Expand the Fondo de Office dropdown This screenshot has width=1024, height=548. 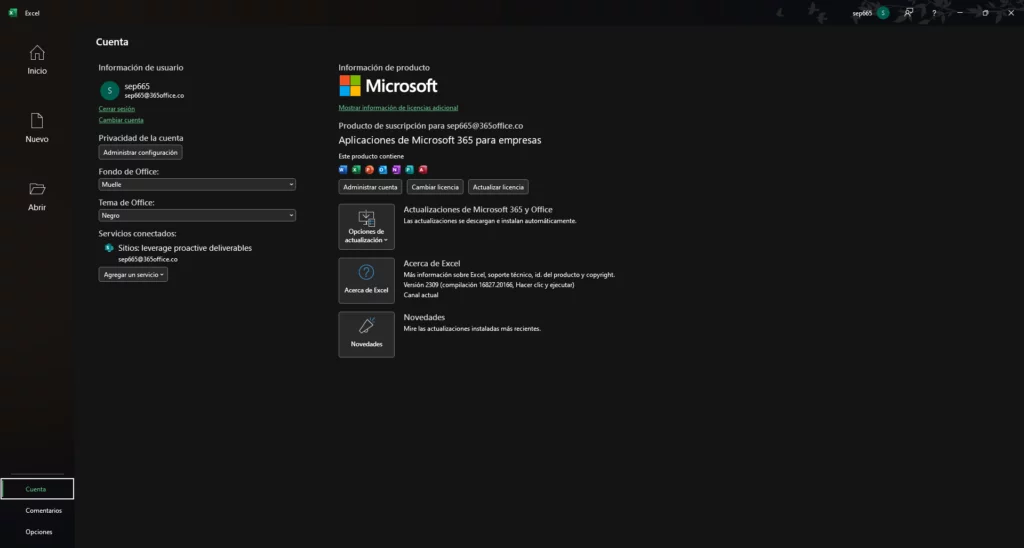click(x=197, y=184)
